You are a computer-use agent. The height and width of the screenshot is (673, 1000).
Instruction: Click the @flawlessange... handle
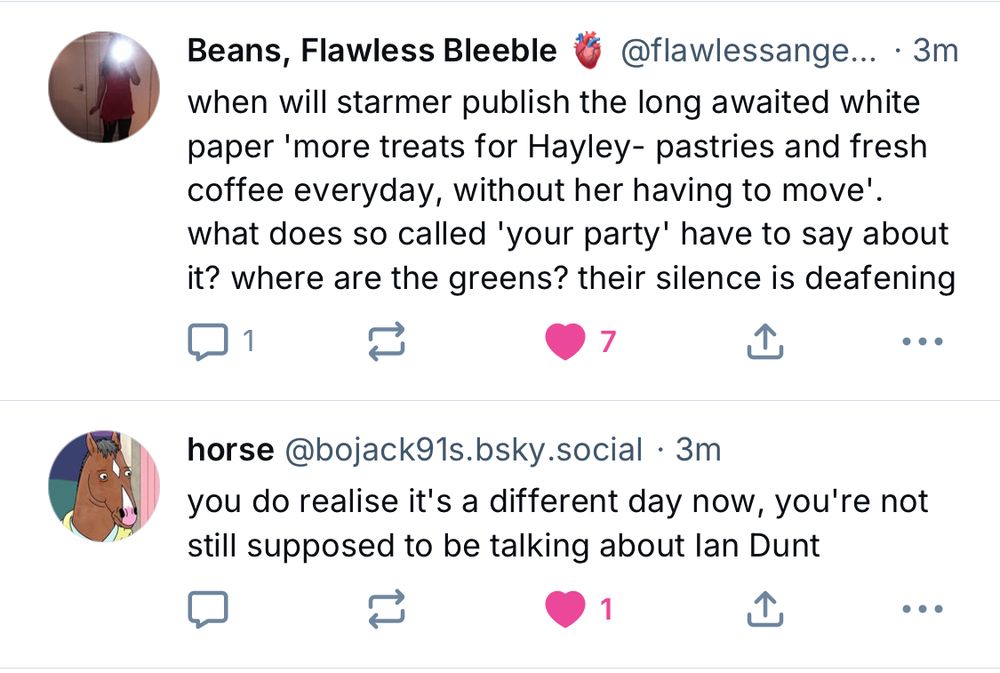point(750,51)
